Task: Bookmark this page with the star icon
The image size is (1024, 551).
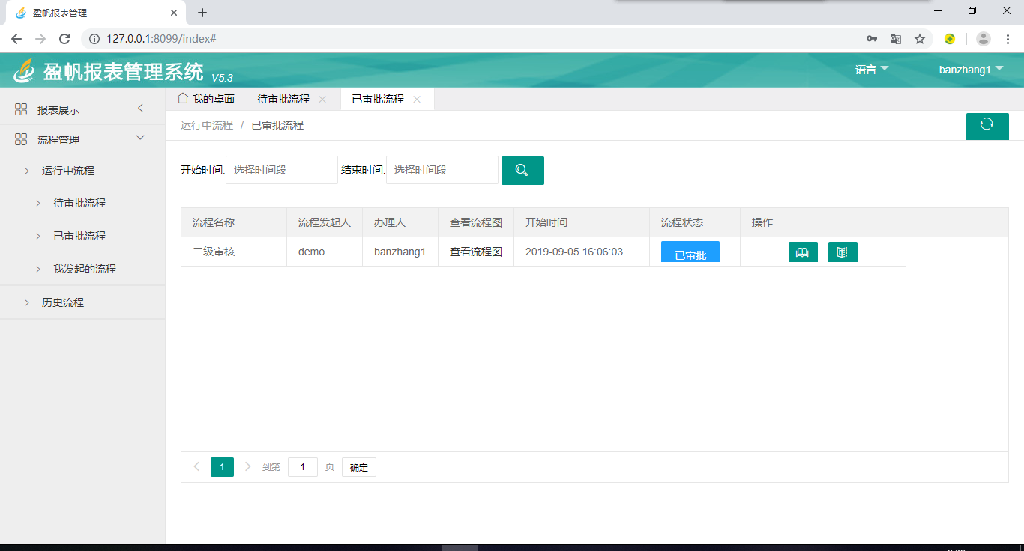Action: click(x=919, y=38)
